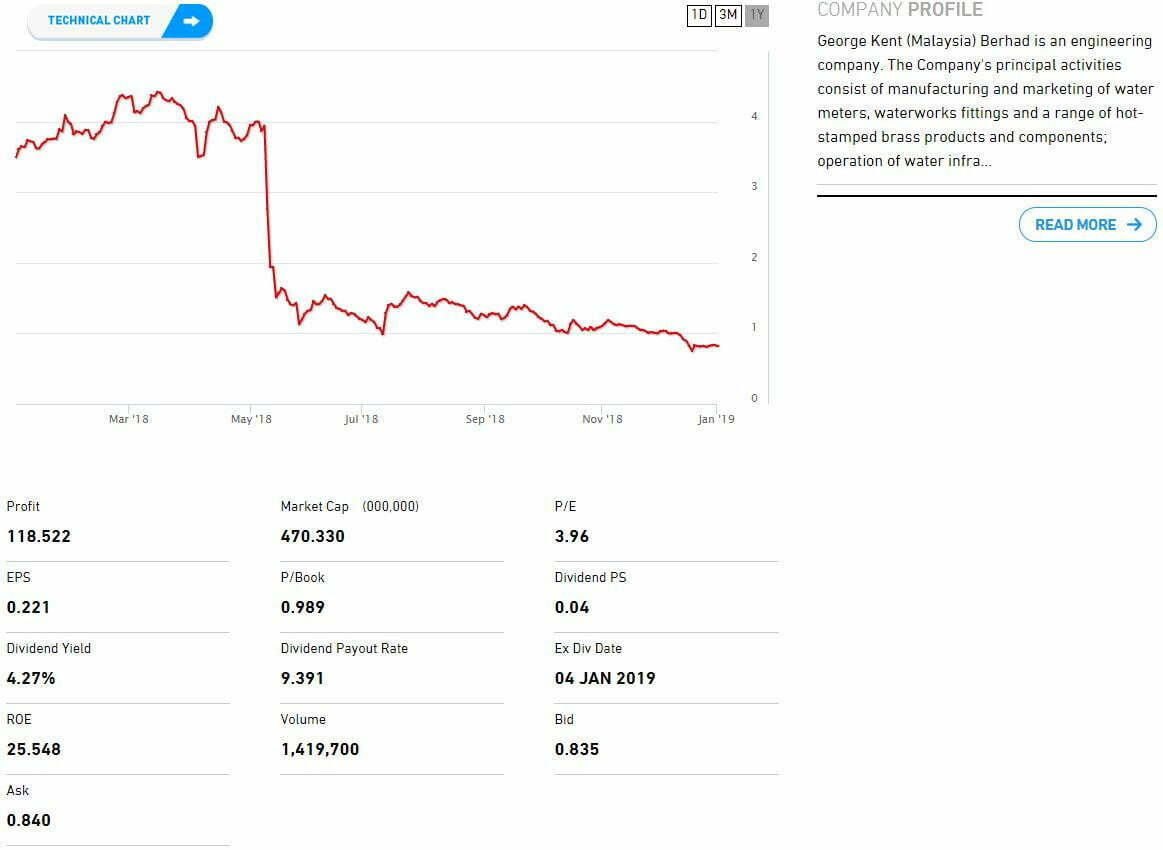Image resolution: width=1163 pixels, height=850 pixels.
Task: Select the Ex Div Date 04 JAN 2019
Action: 605,678
